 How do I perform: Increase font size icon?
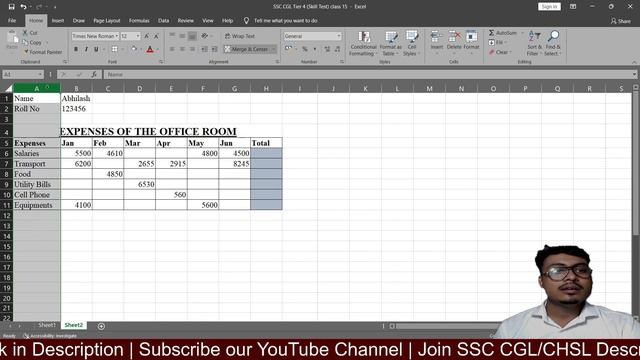pyautogui.click(x=147, y=36)
